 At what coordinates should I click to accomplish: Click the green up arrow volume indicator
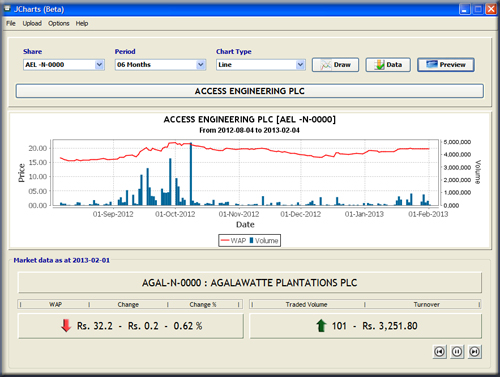(x=321, y=326)
